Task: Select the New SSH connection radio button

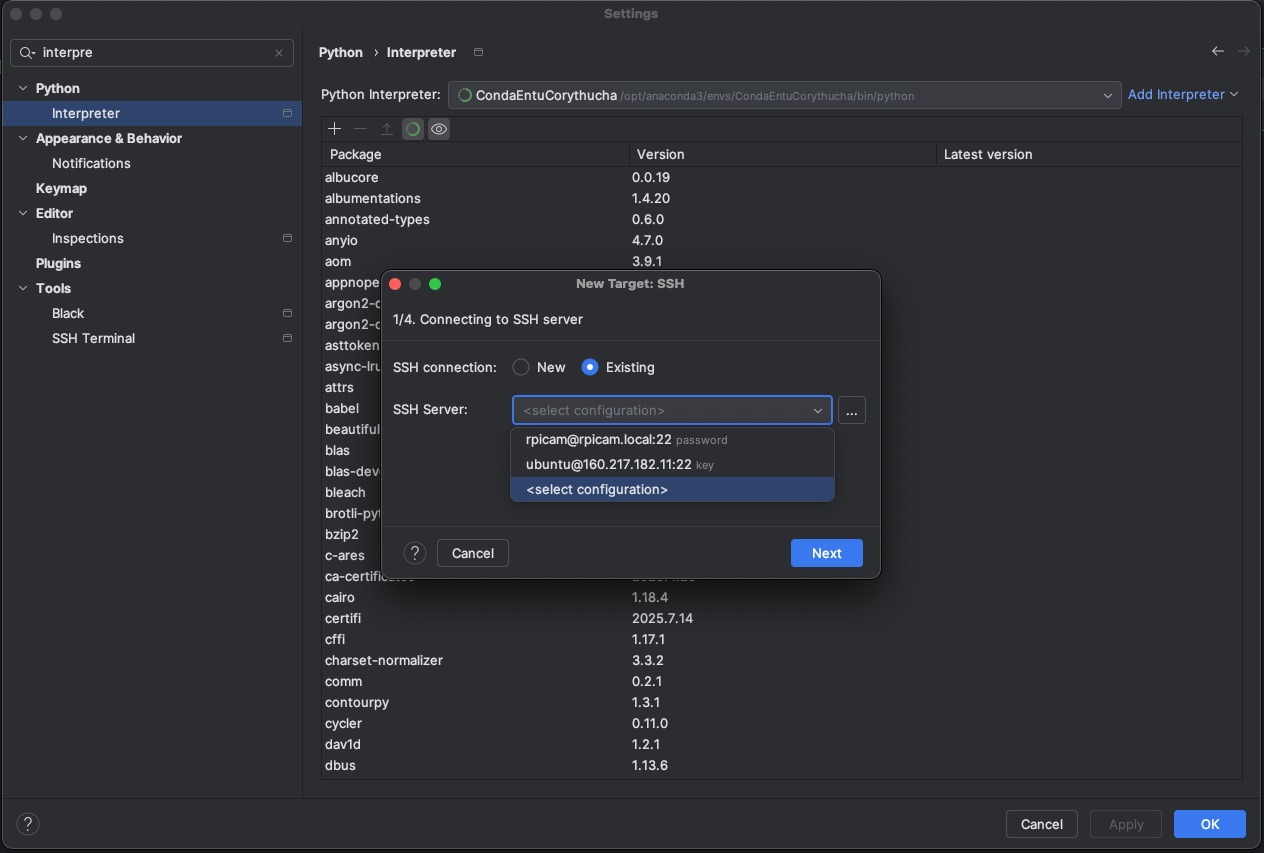Action: [521, 367]
